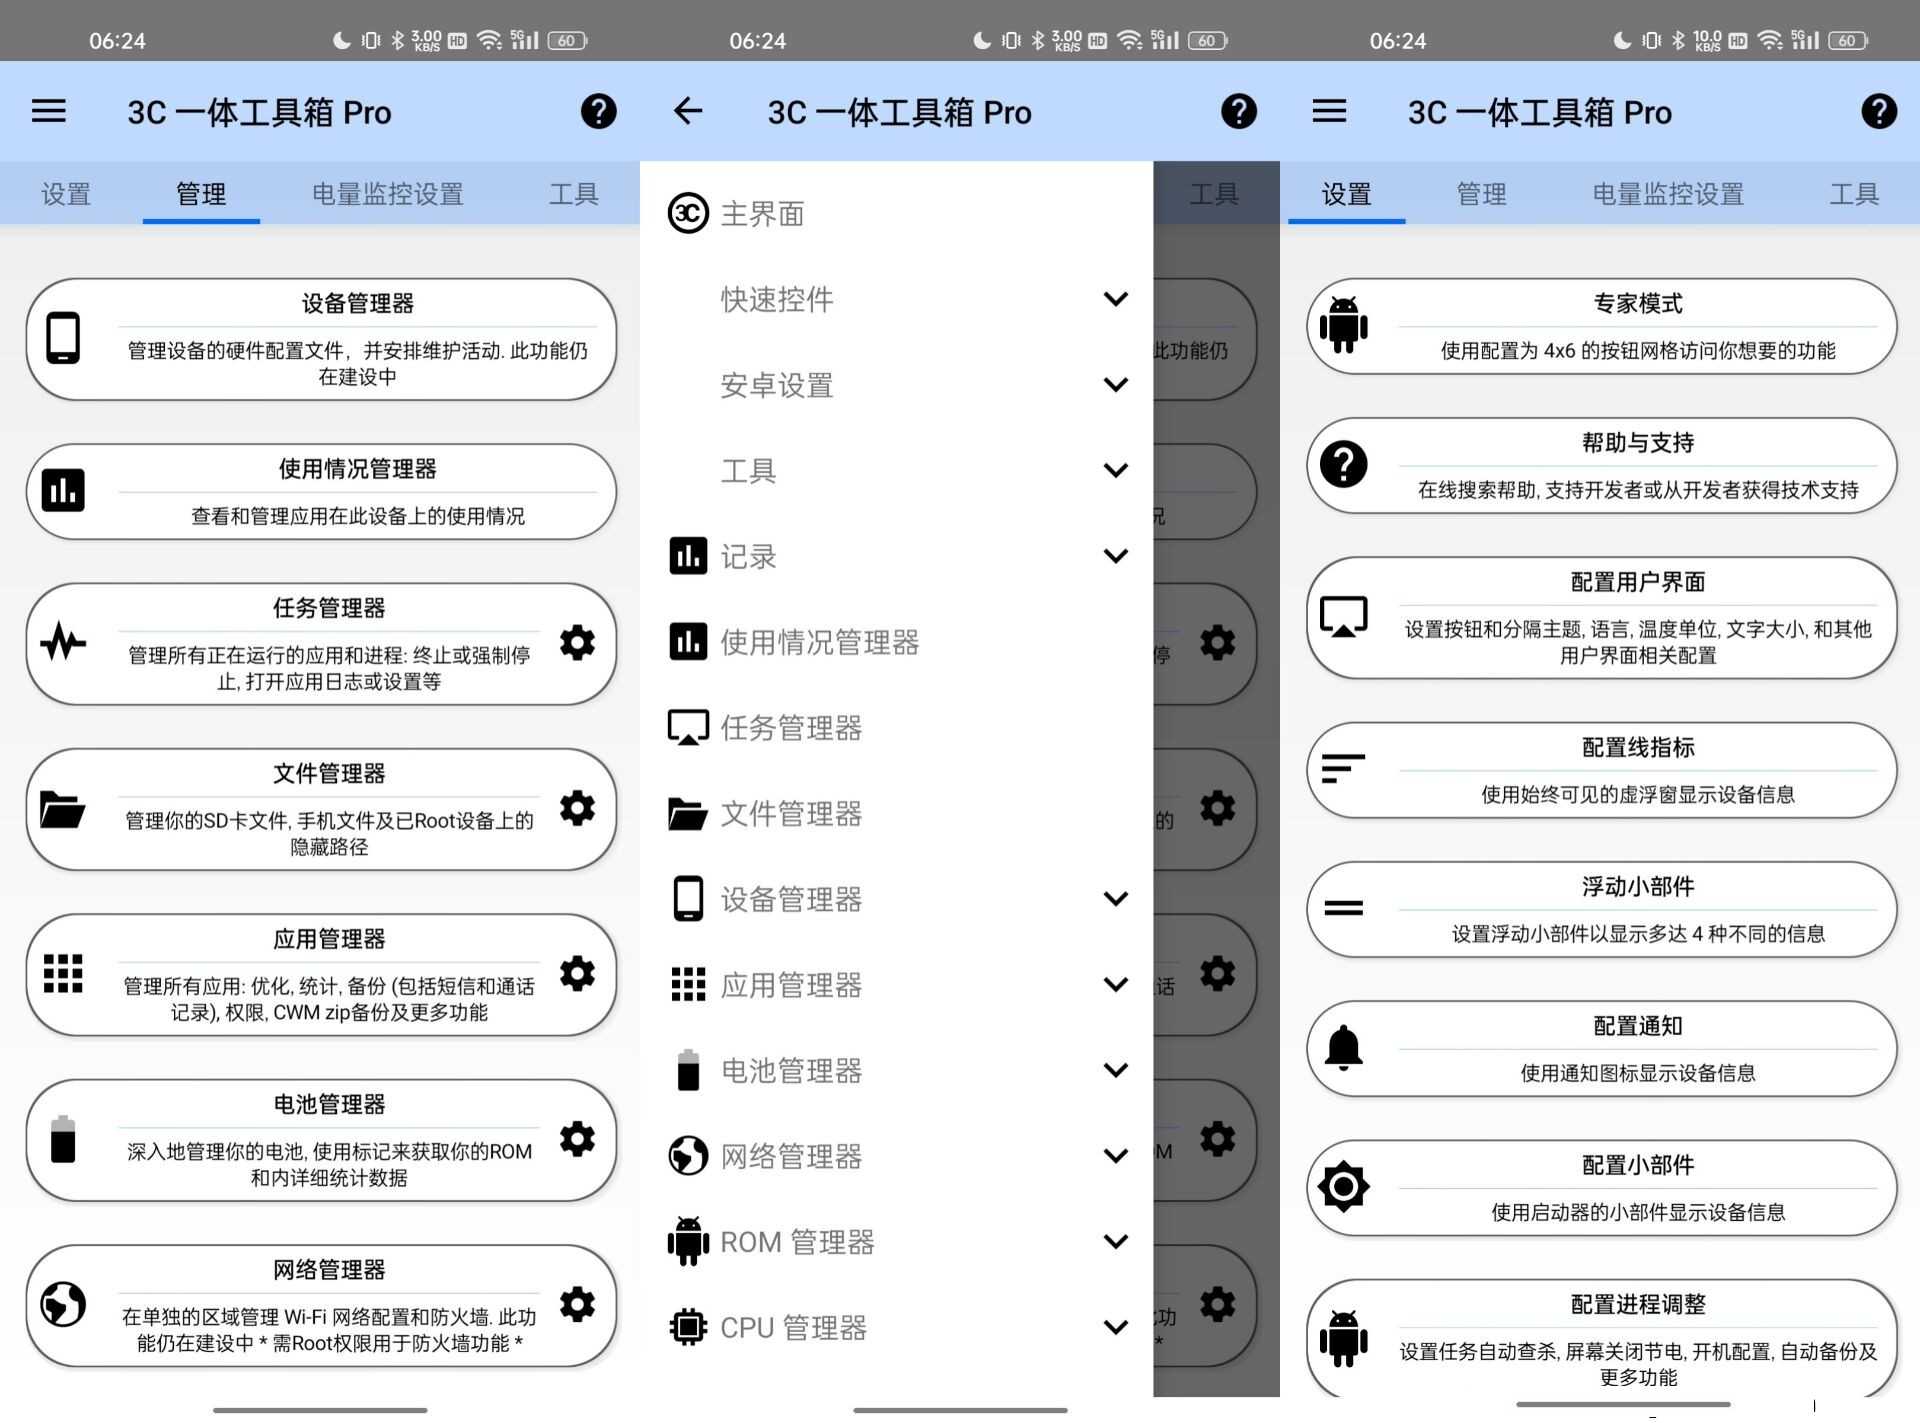This screenshot has width=1920, height=1423.
Task: Select the 应用管理器 grid icon
Action: 63,975
